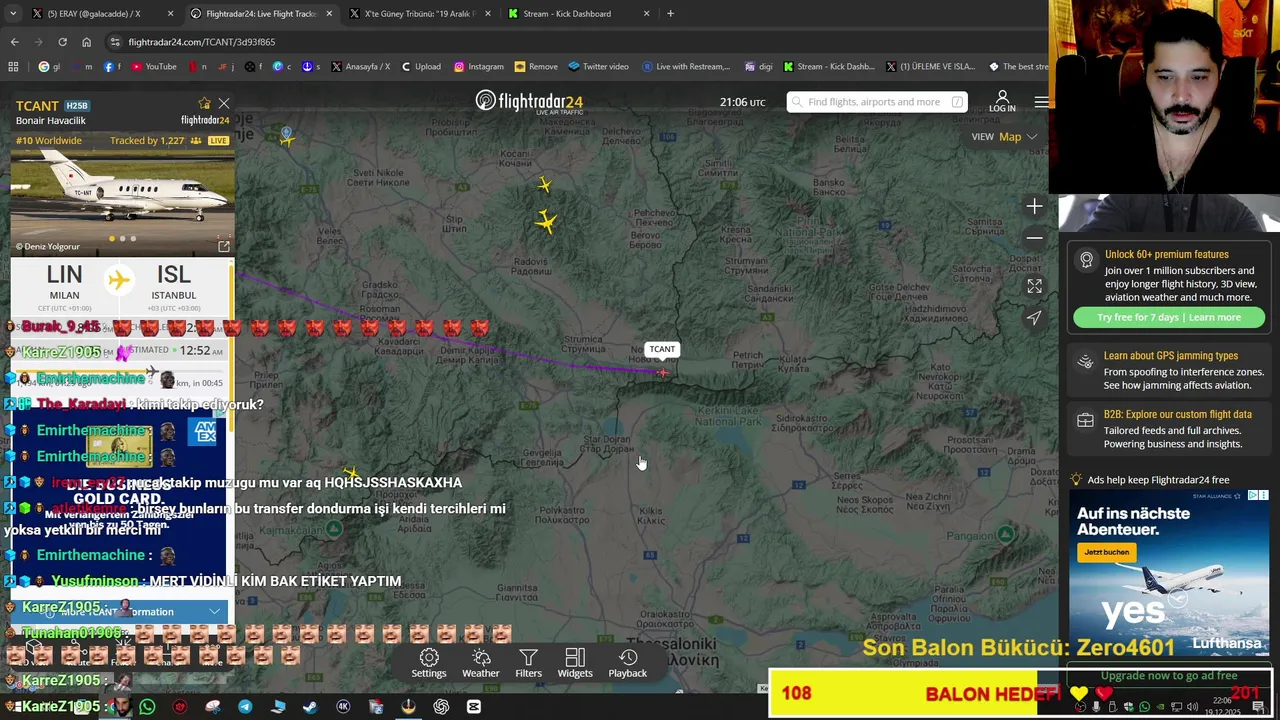Close the Flightradar24 browser tab
1280x720 pixels.
329,14
